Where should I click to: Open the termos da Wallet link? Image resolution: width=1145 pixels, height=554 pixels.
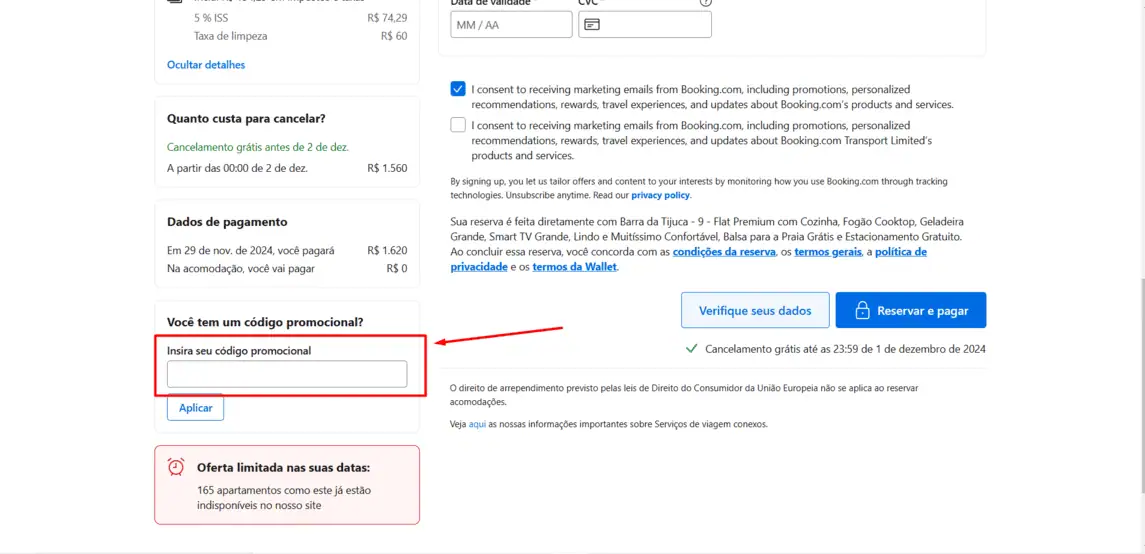[575, 267]
